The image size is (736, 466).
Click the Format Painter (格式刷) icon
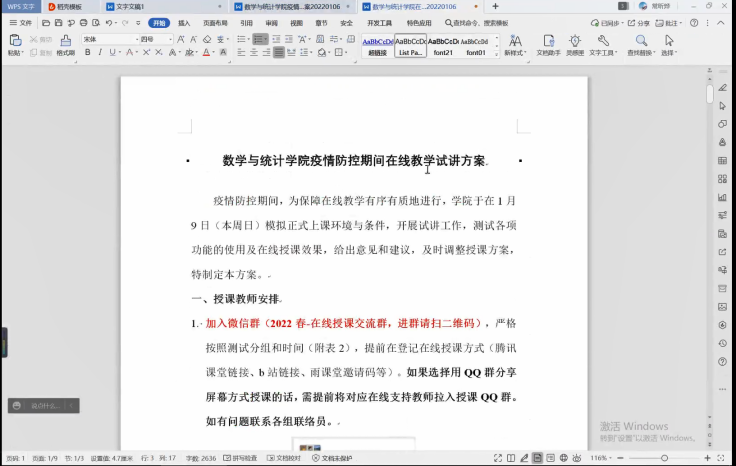[x=65, y=41]
